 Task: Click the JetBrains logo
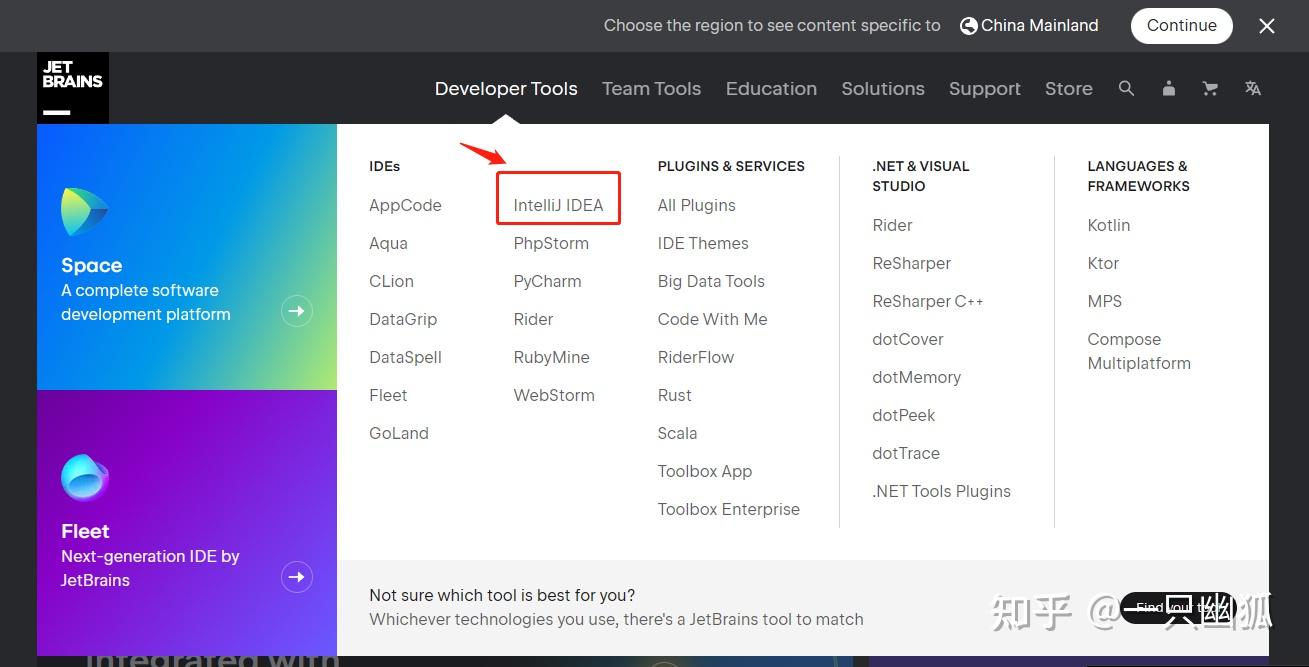(x=73, y=88)
